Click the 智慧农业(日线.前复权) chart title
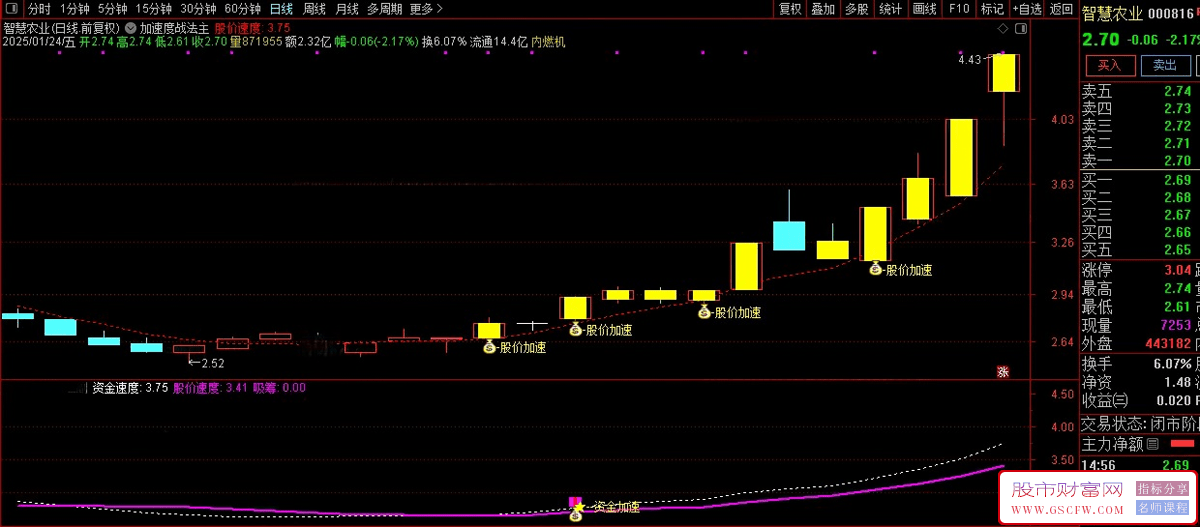Screen dimensions: 1200x527 (62, 29)
